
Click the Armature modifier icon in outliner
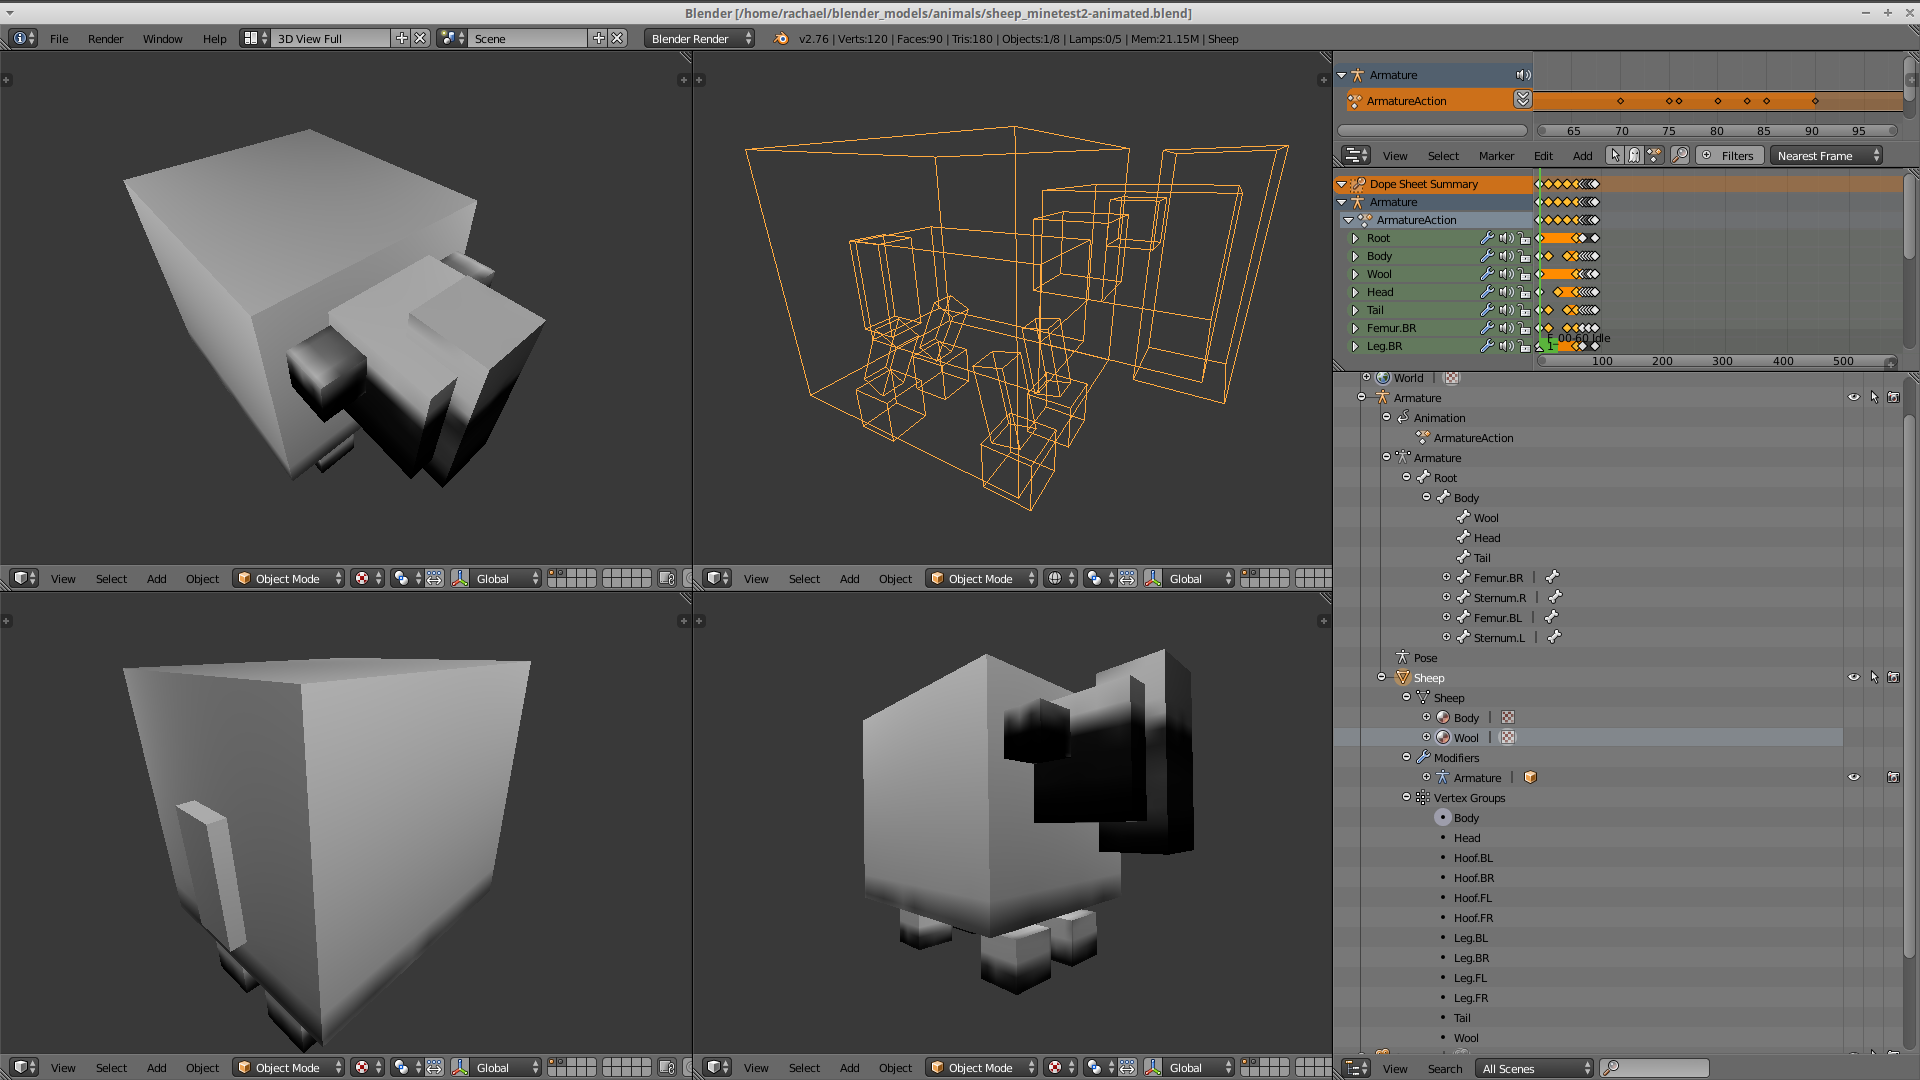click(1442, 777)
